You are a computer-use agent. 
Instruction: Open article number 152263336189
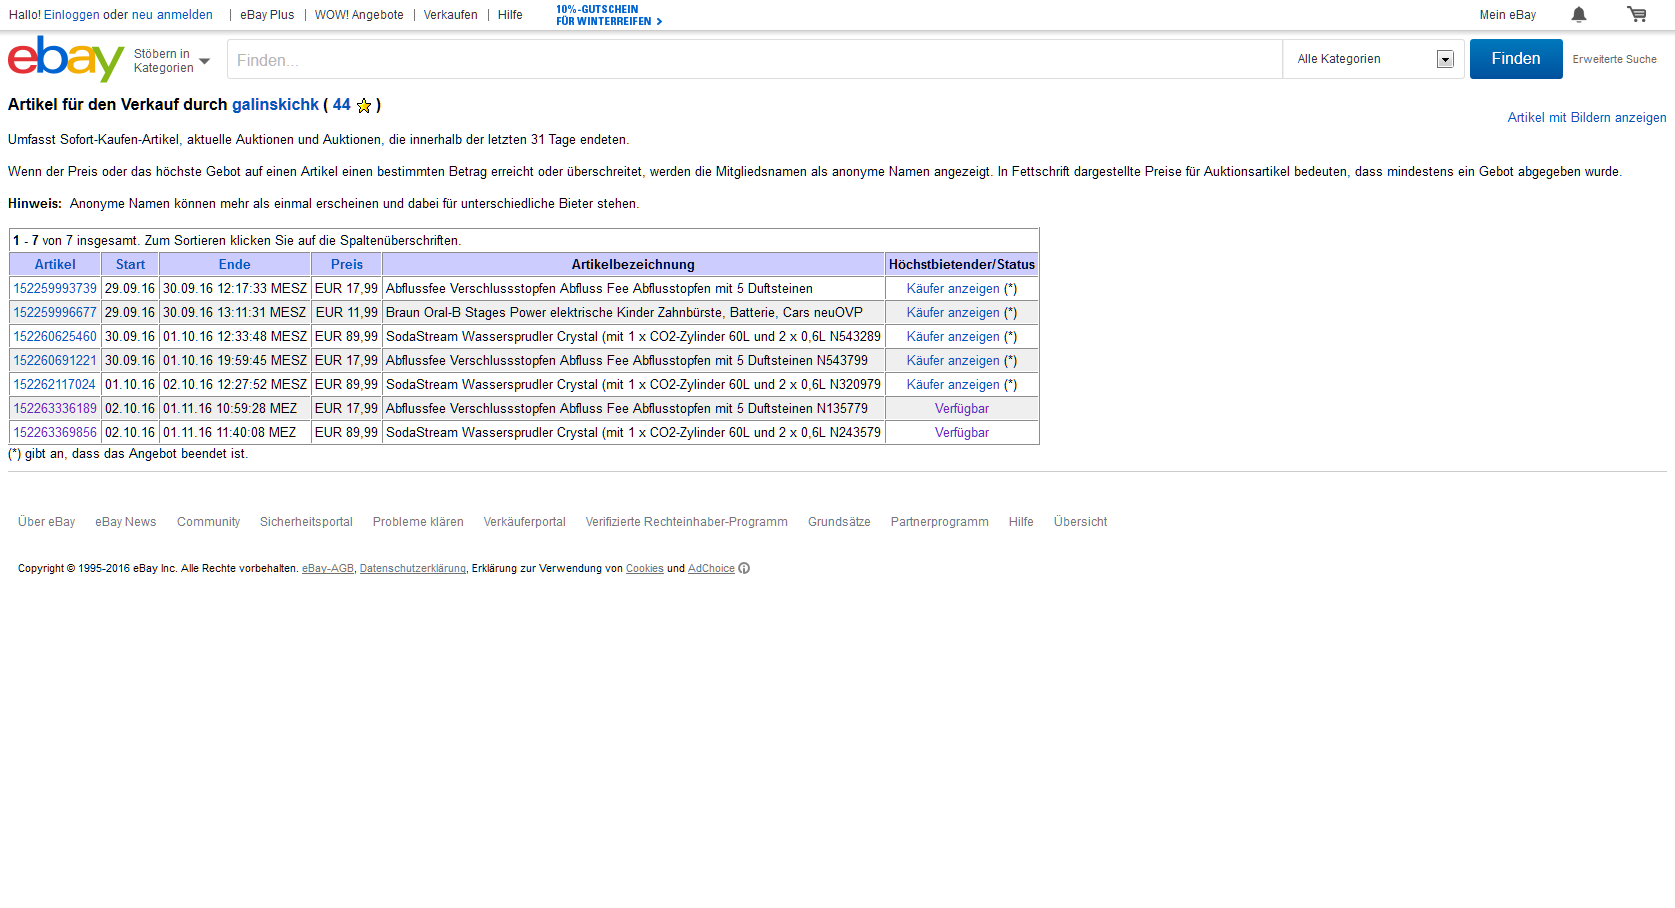coord(55,409)
